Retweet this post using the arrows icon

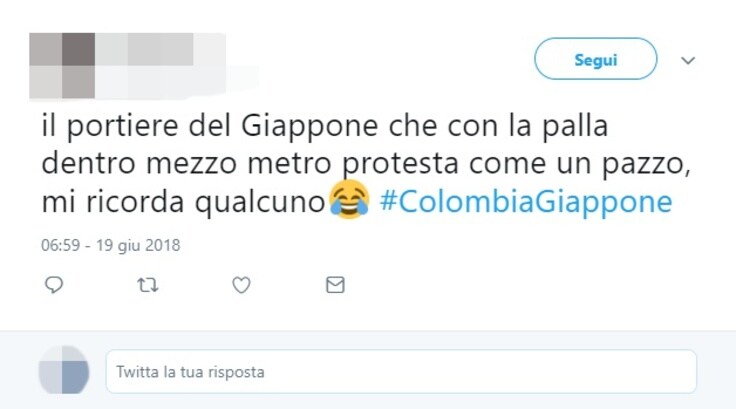coord(147,285)
